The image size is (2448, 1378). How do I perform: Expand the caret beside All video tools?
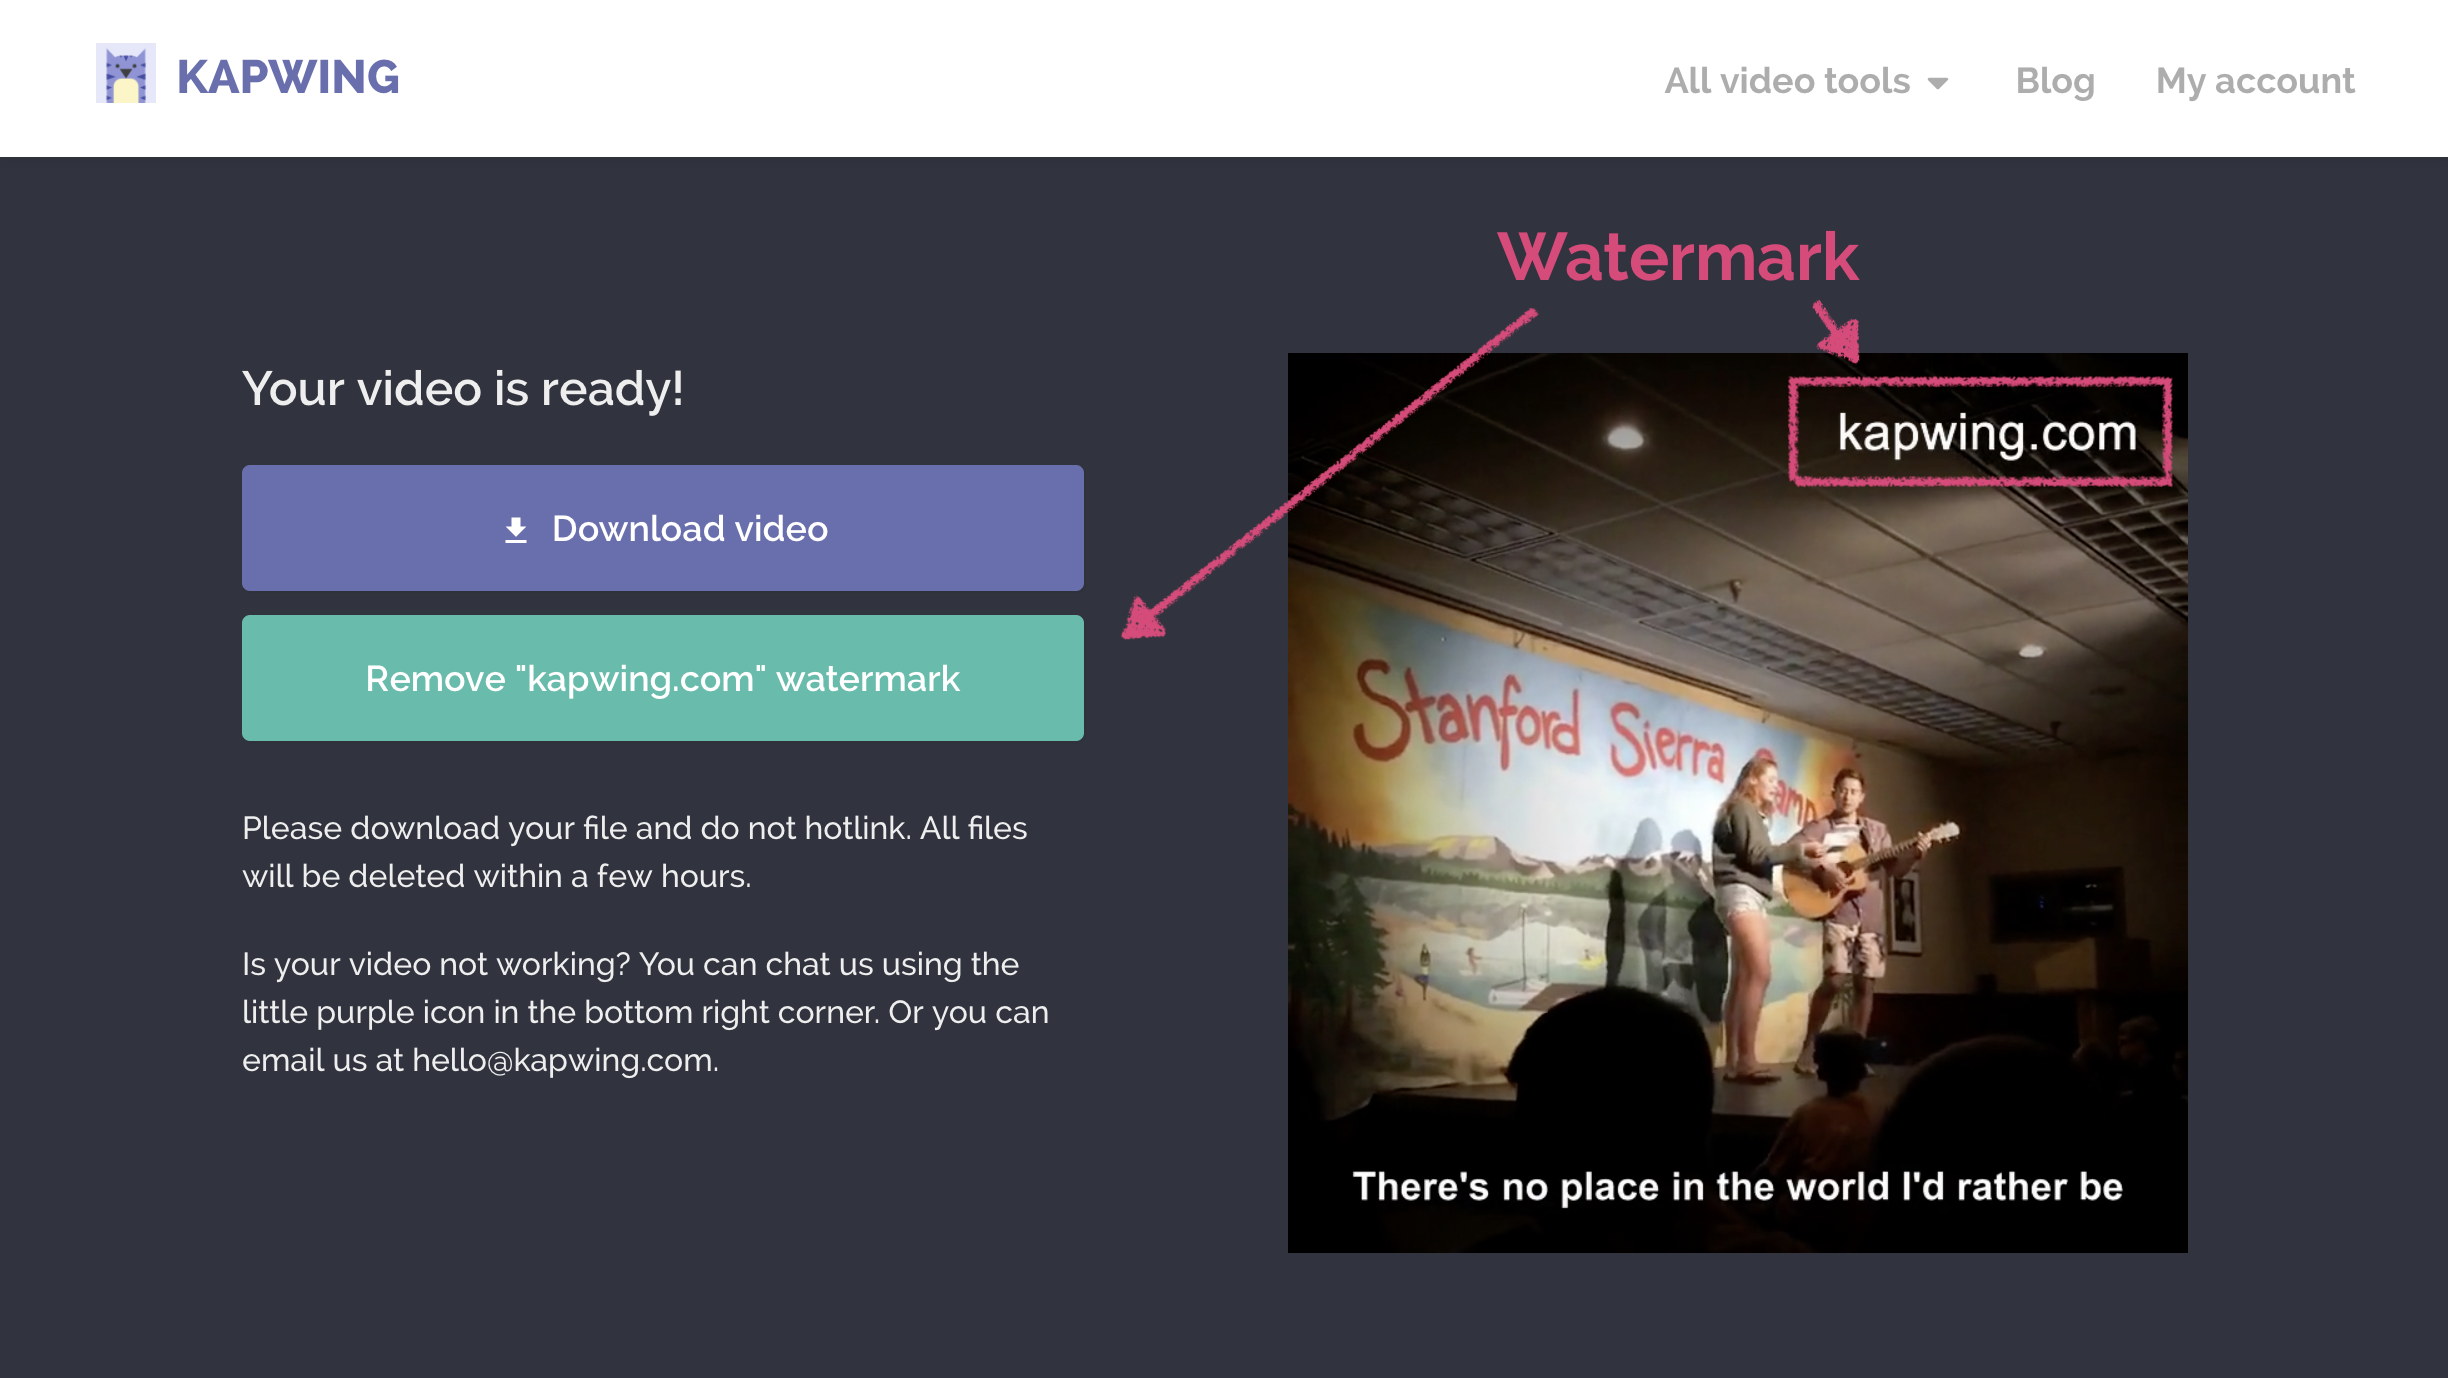point(1938,83)
